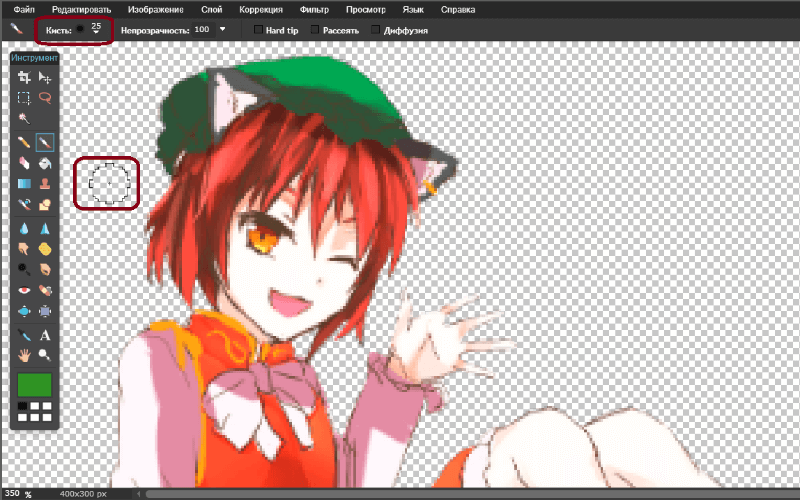Screen dimensions: 800x500
Task: Enable the Hard tip checkbox
Action: pyautogui.click(x=258, y=30)
